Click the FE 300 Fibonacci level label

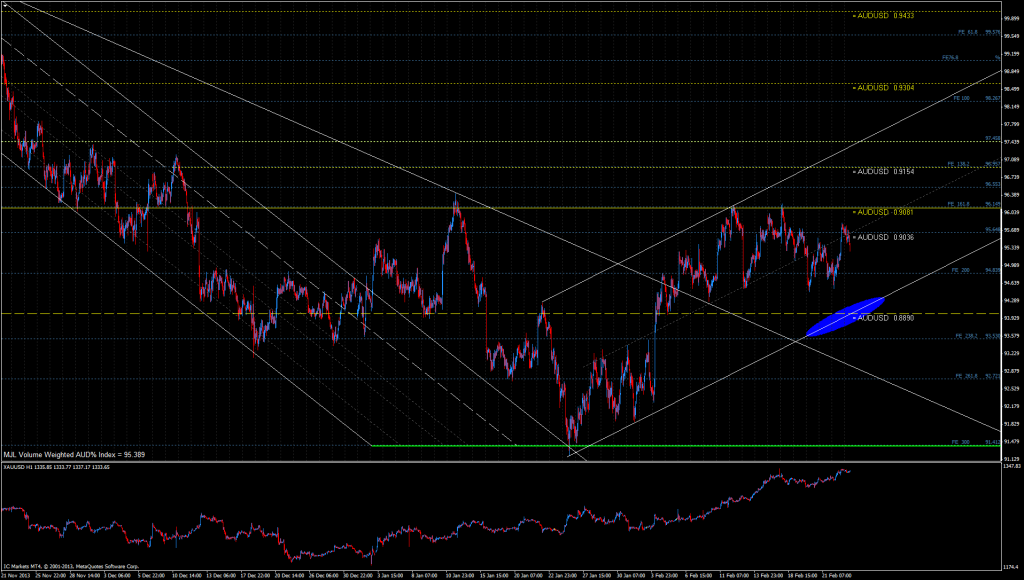point(961,442)
